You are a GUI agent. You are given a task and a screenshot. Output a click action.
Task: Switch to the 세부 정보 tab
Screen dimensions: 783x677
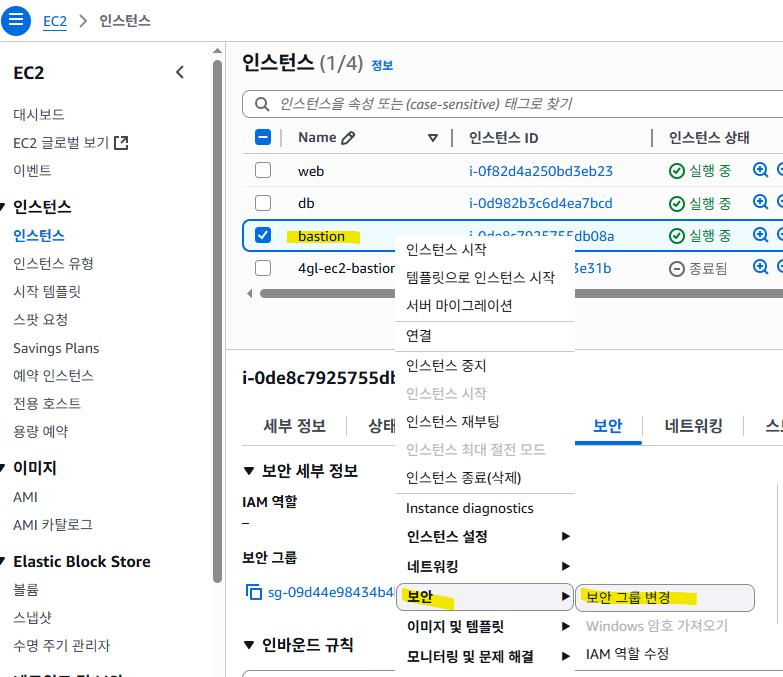click(295, 426)
